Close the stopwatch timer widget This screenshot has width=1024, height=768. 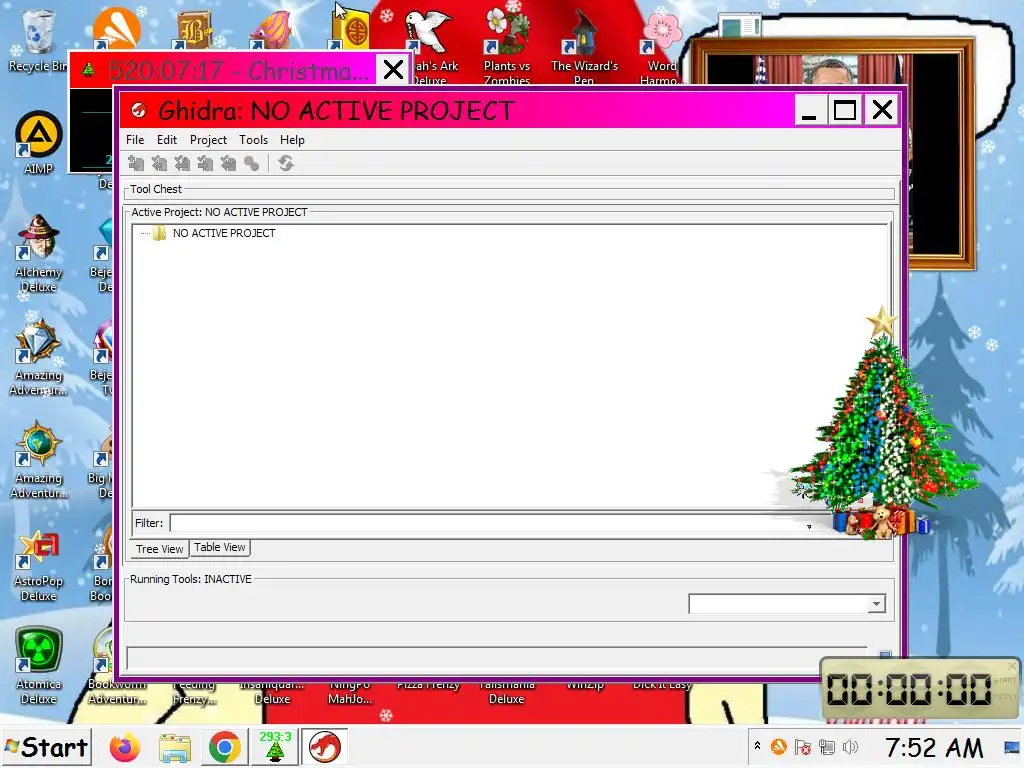[x=1012, y=665]
